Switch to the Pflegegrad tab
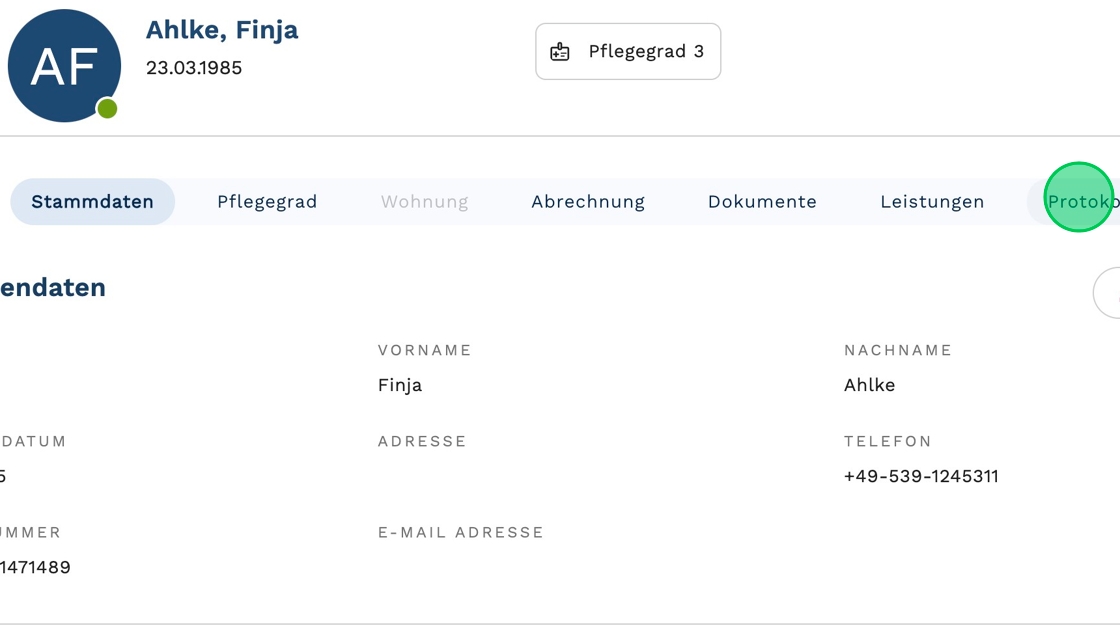 tap(267, 202)
